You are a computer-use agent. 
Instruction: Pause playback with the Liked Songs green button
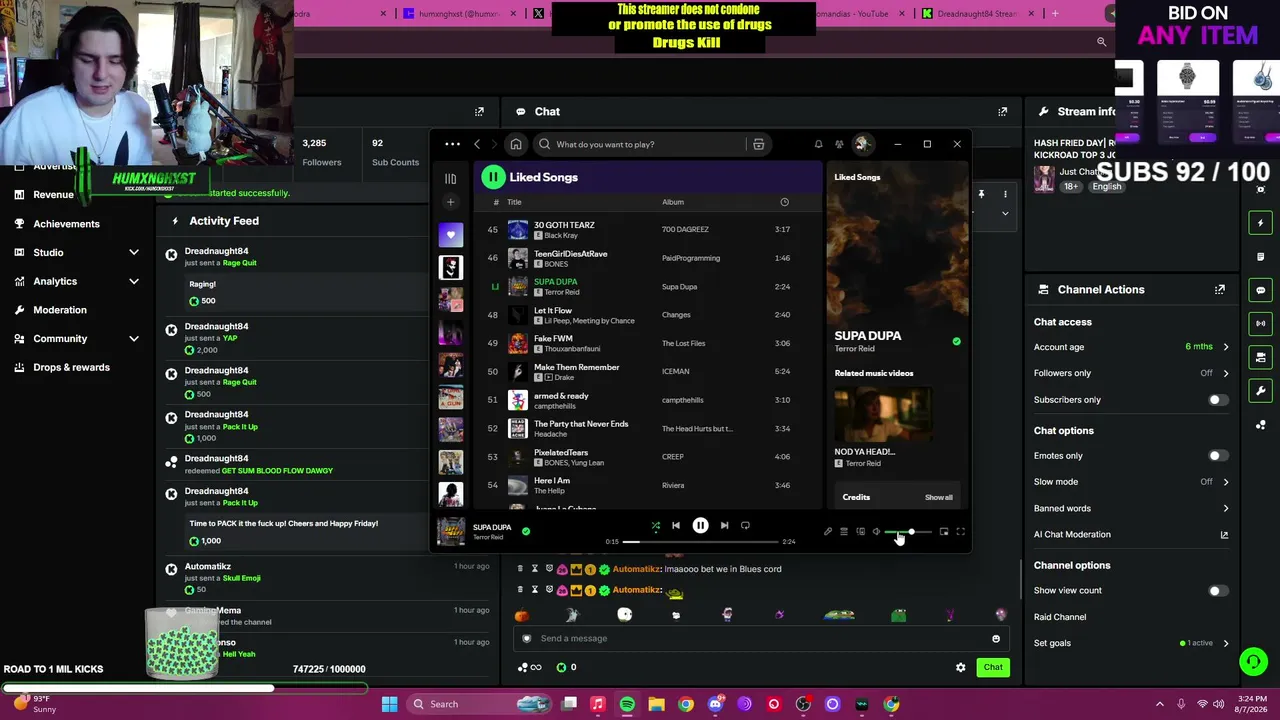[493, 177]
